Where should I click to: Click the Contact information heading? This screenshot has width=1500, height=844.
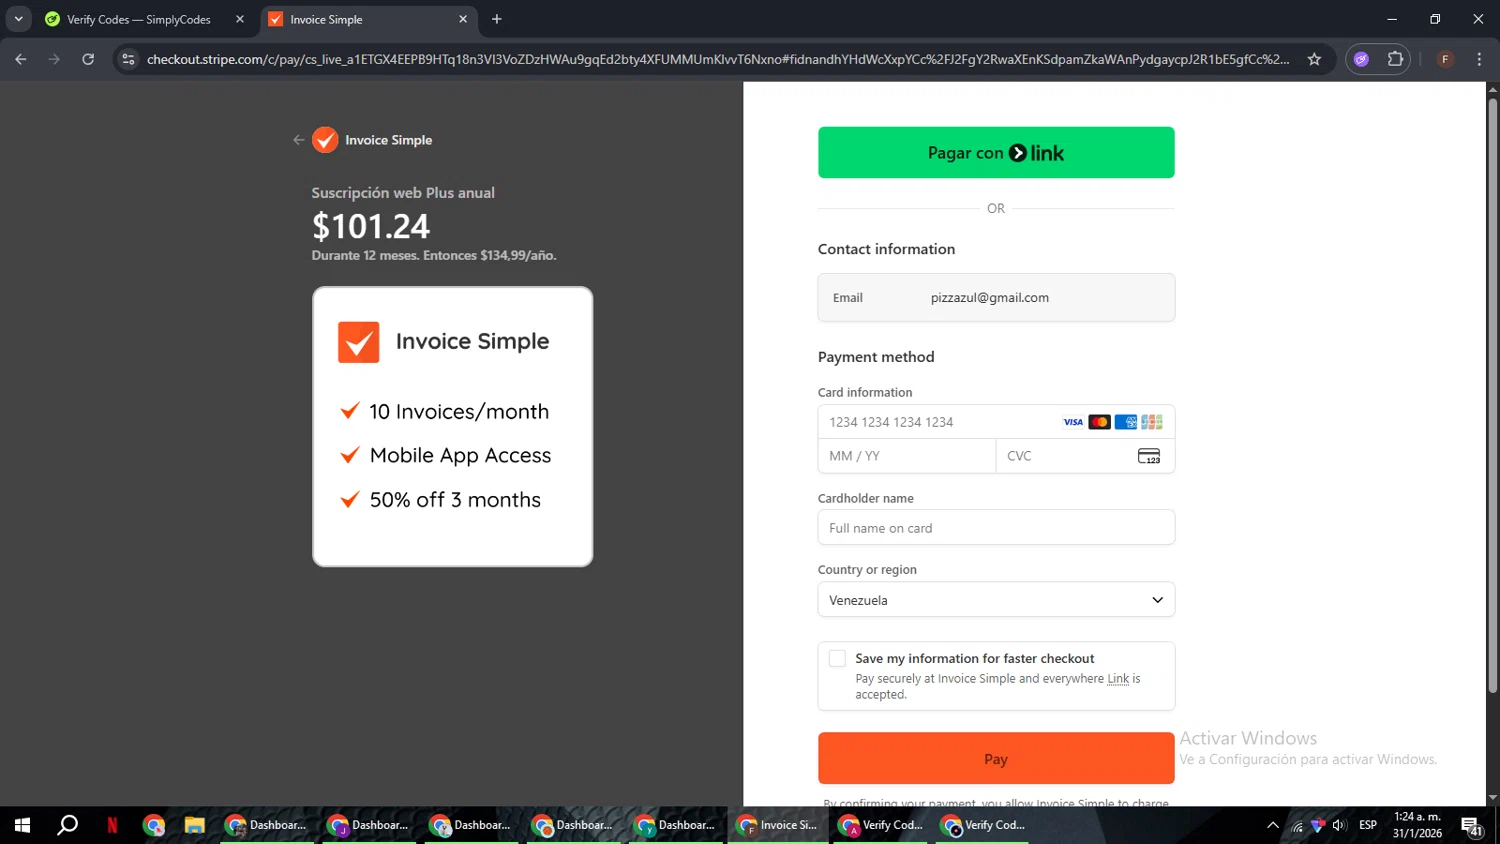pyautogui.click(x=886, y=249)
